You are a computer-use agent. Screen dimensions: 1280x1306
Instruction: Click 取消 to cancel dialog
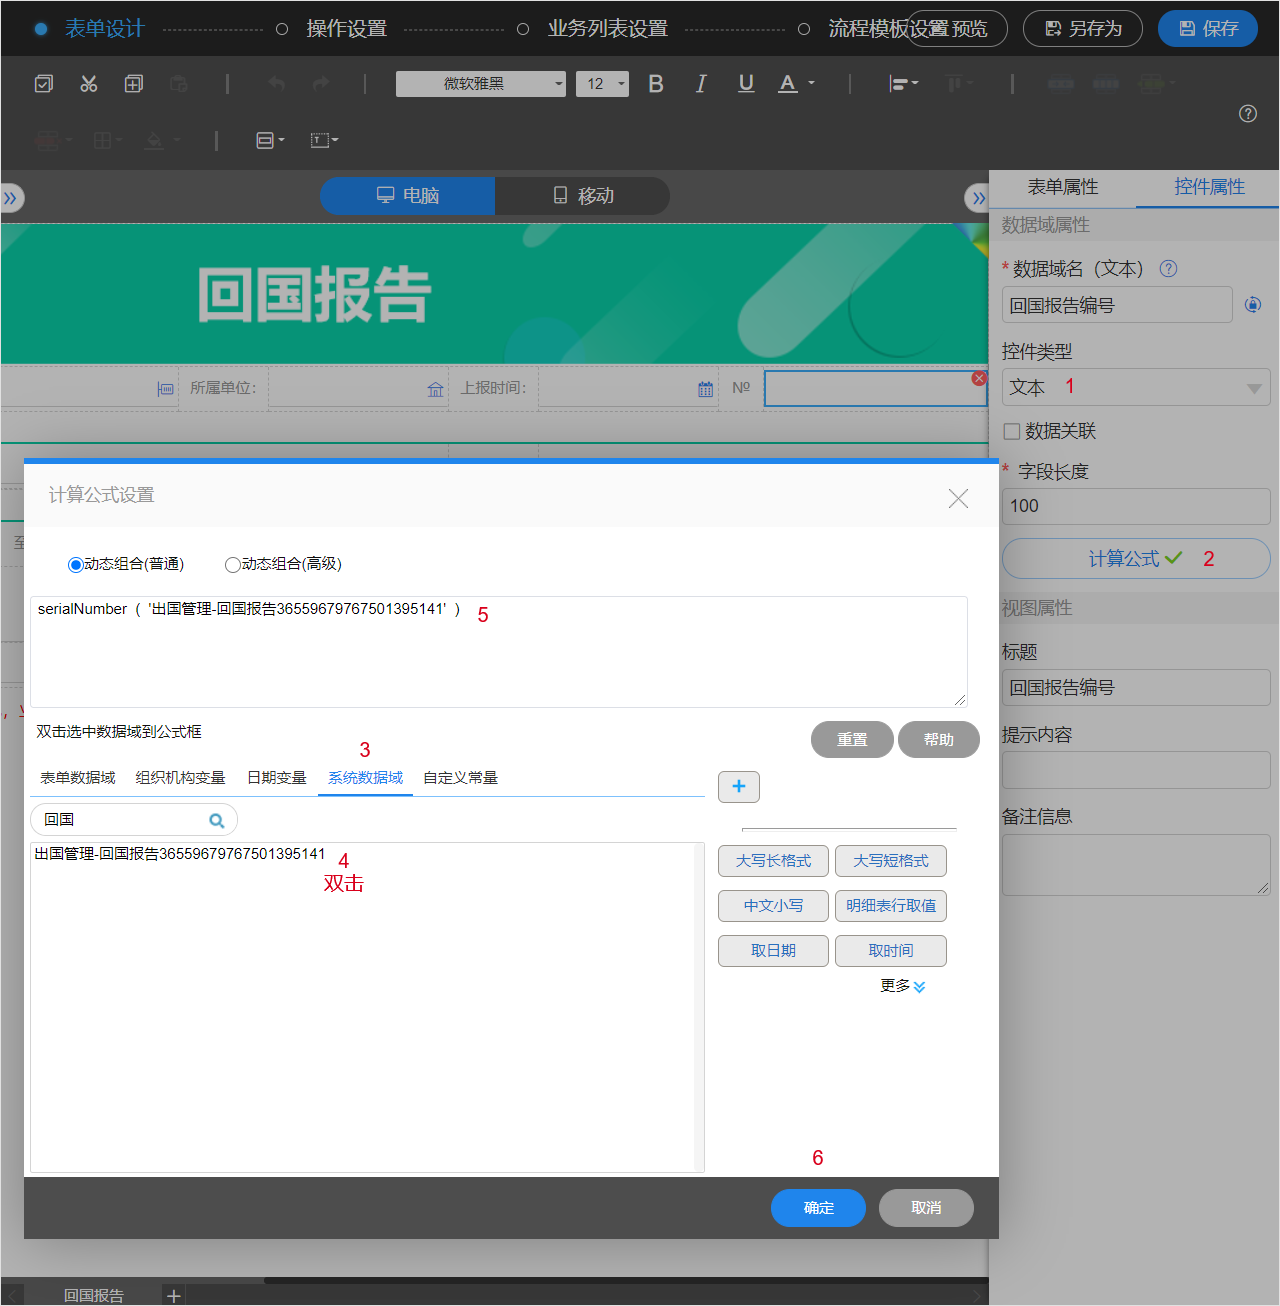click(926, 1208)
